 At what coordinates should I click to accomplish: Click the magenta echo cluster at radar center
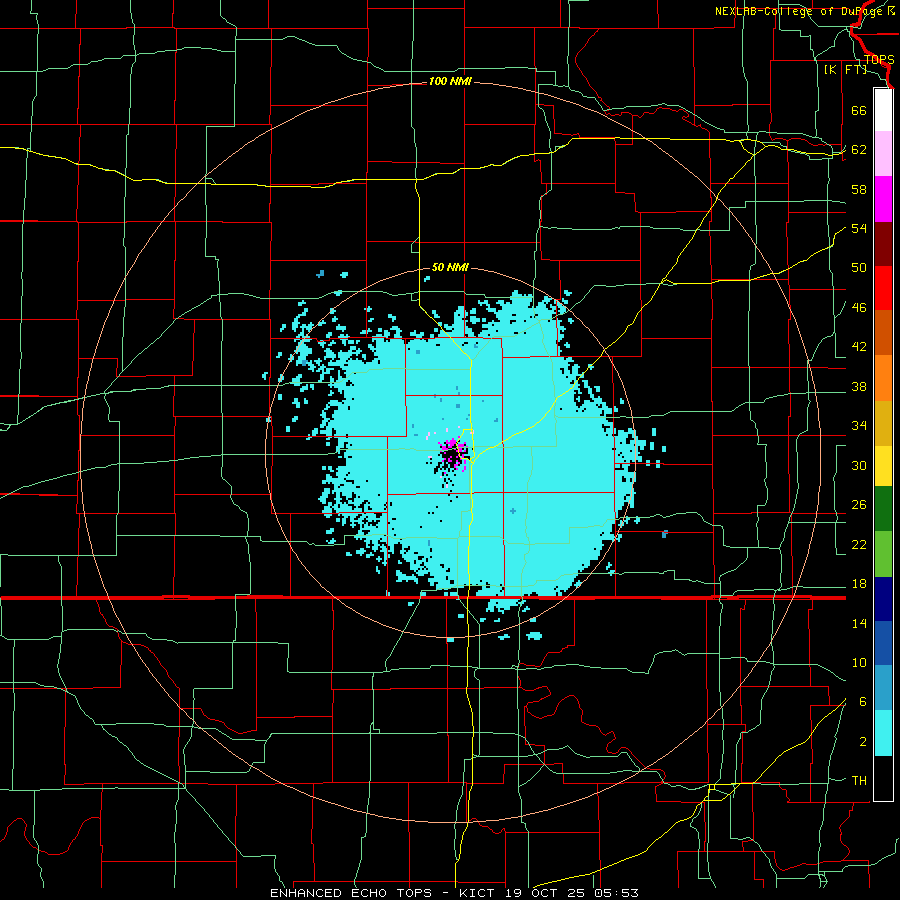pyautogui.click(x=453, y=454)
